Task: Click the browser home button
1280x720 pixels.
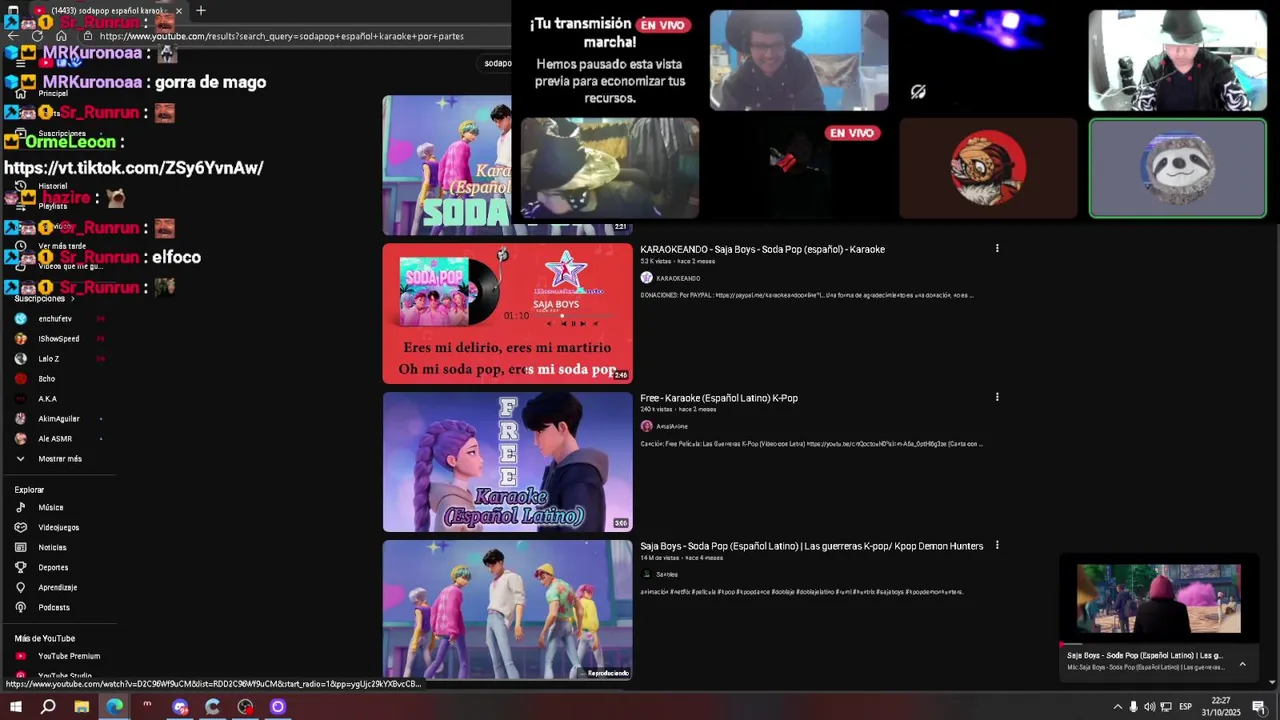Action: point(61,36)
